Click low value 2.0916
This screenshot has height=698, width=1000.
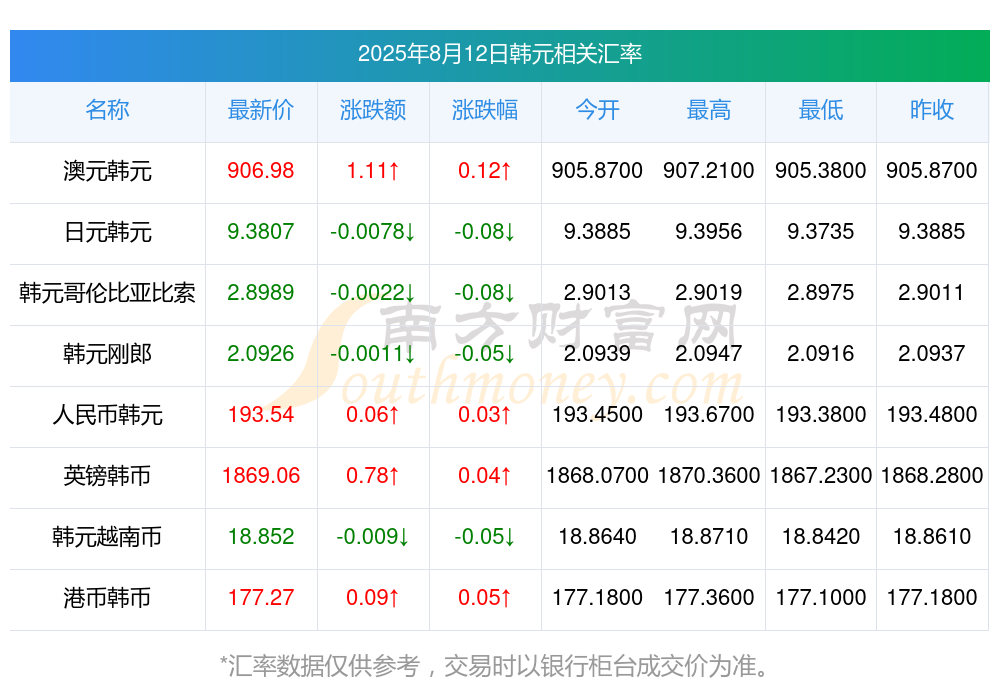[x=821, y=353]
